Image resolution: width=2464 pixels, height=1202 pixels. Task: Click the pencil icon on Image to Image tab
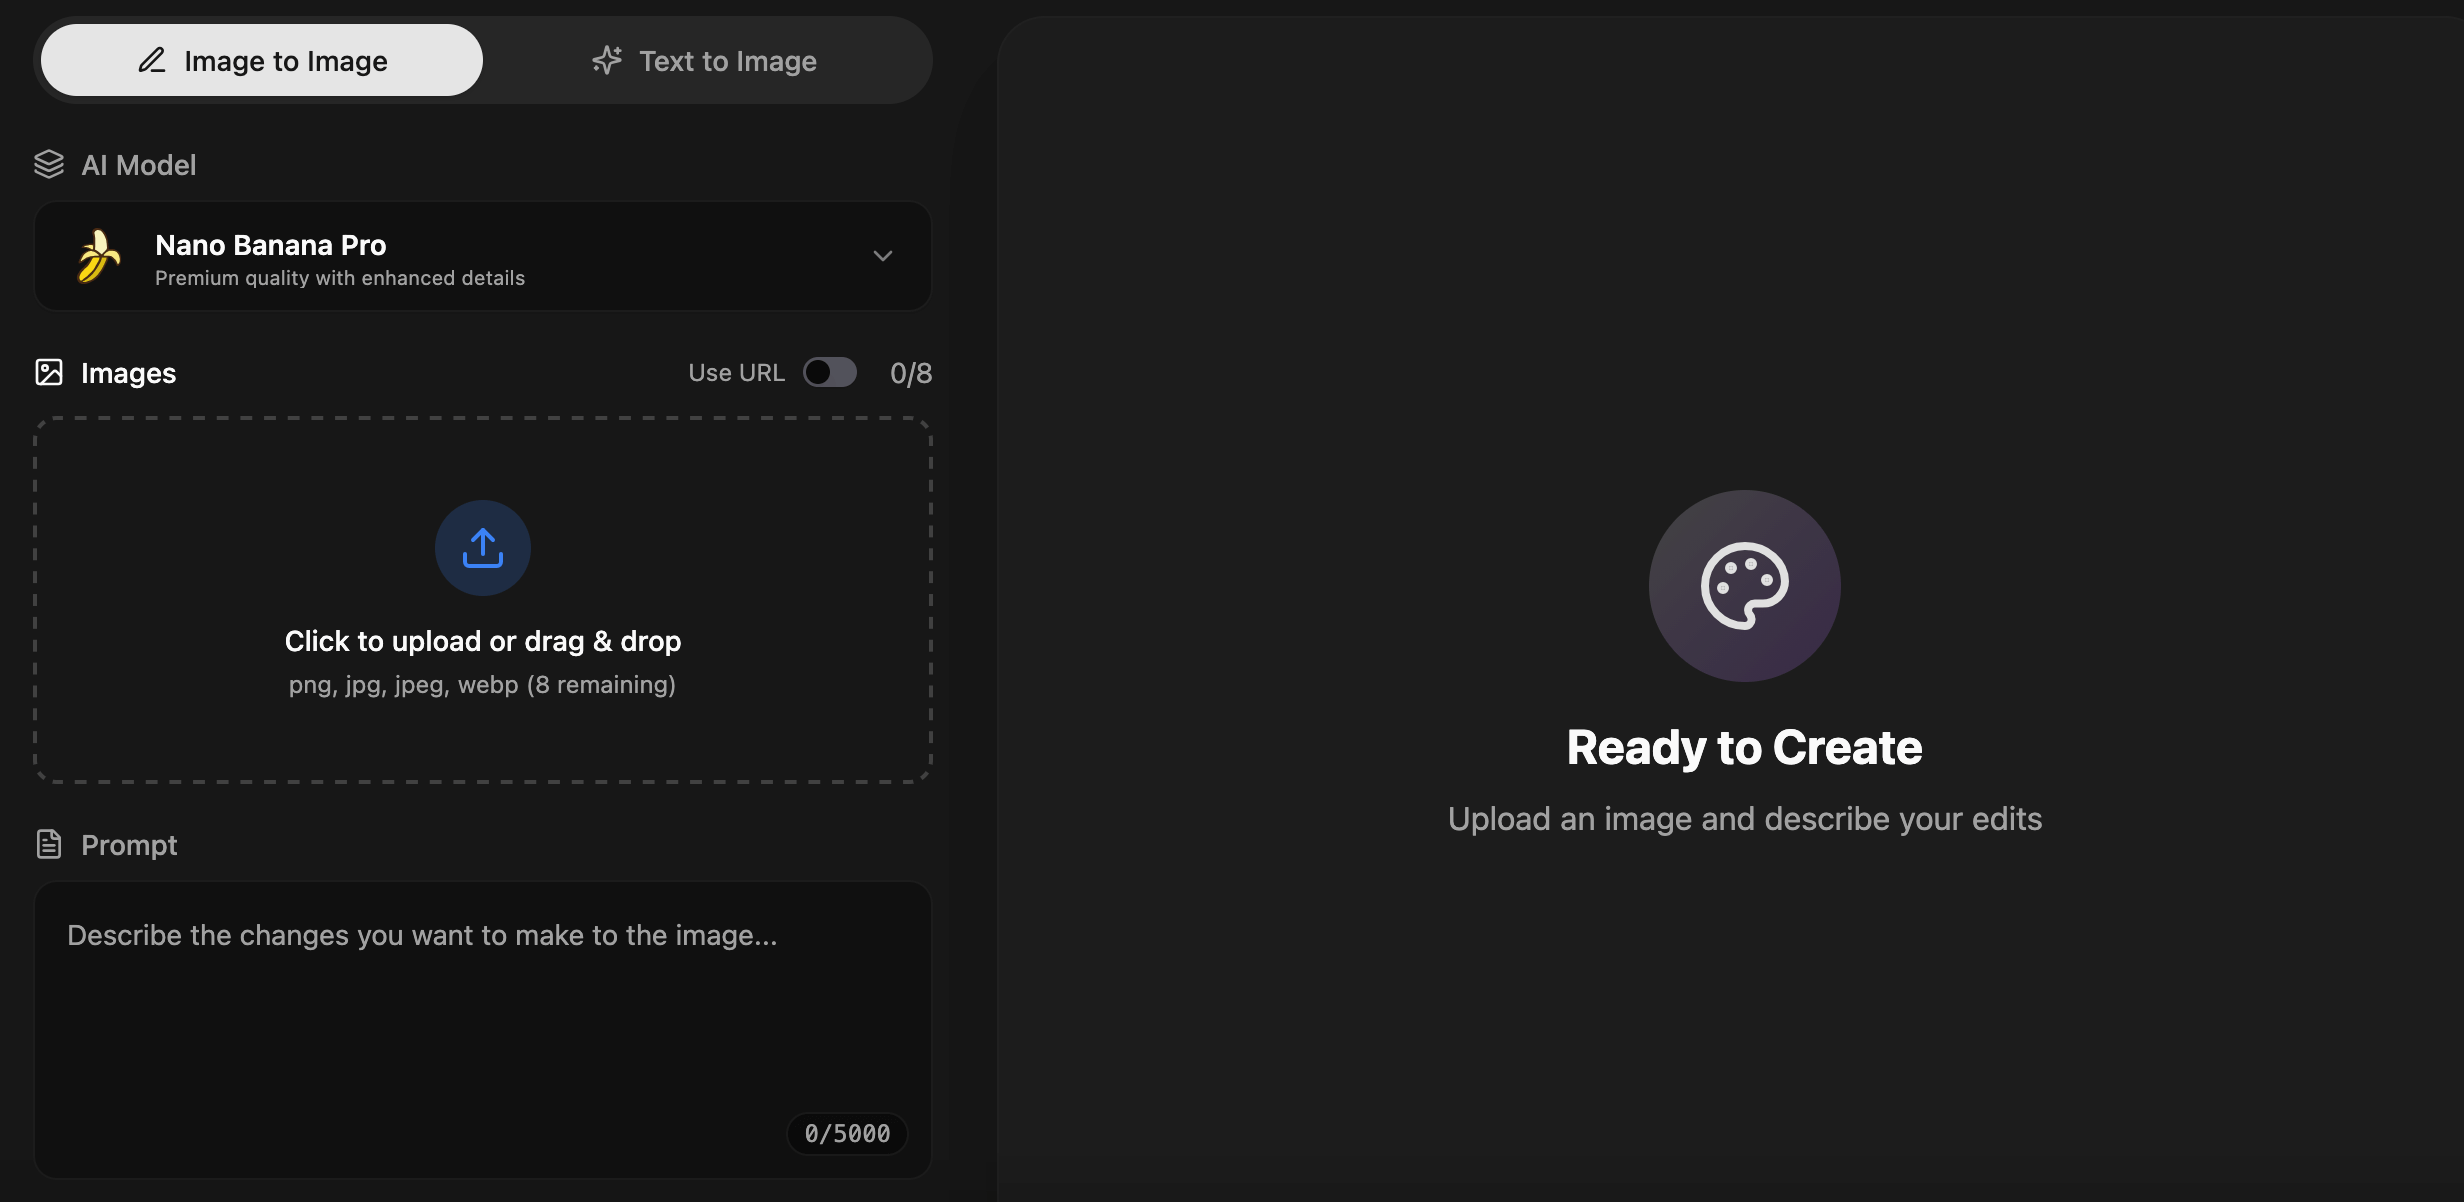[x=152, y=60]
